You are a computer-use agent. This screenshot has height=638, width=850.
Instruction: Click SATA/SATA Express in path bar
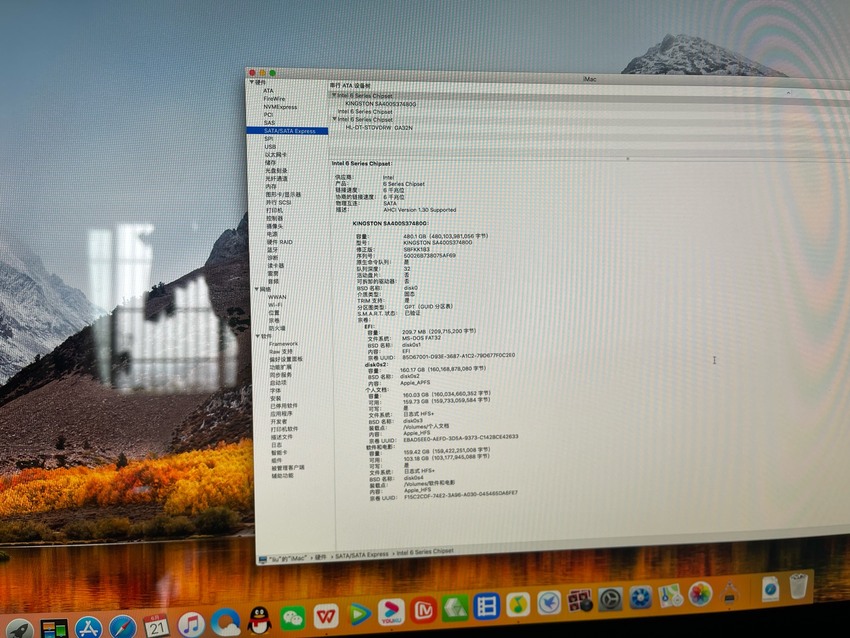pyautogui.click(x=362, y=555)
